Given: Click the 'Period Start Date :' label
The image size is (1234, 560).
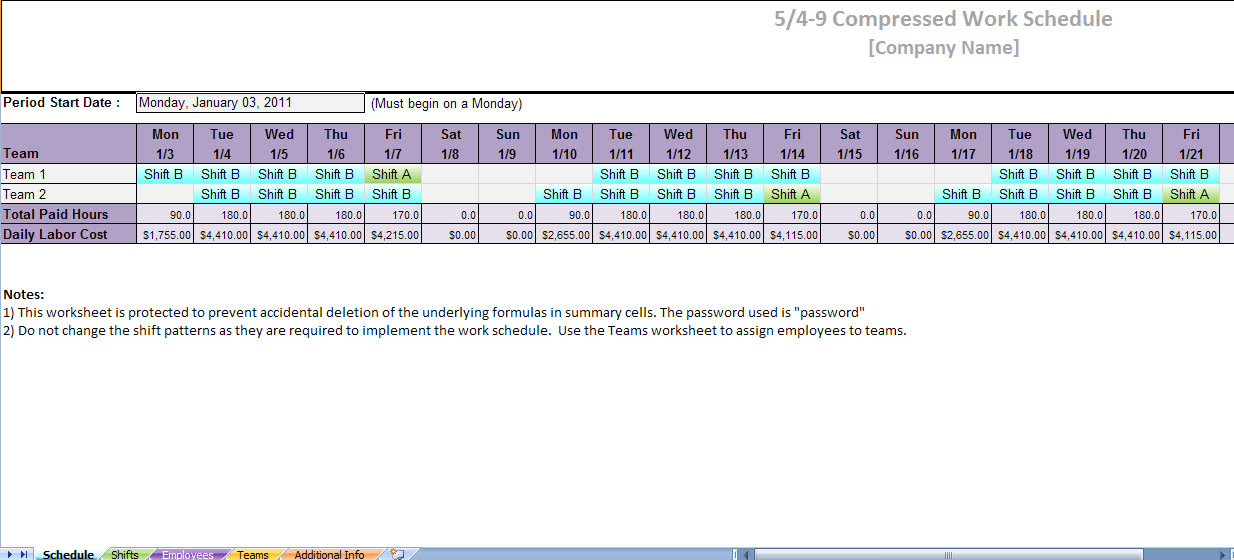Looking at the screenshot, I should [x=62, y=103].
